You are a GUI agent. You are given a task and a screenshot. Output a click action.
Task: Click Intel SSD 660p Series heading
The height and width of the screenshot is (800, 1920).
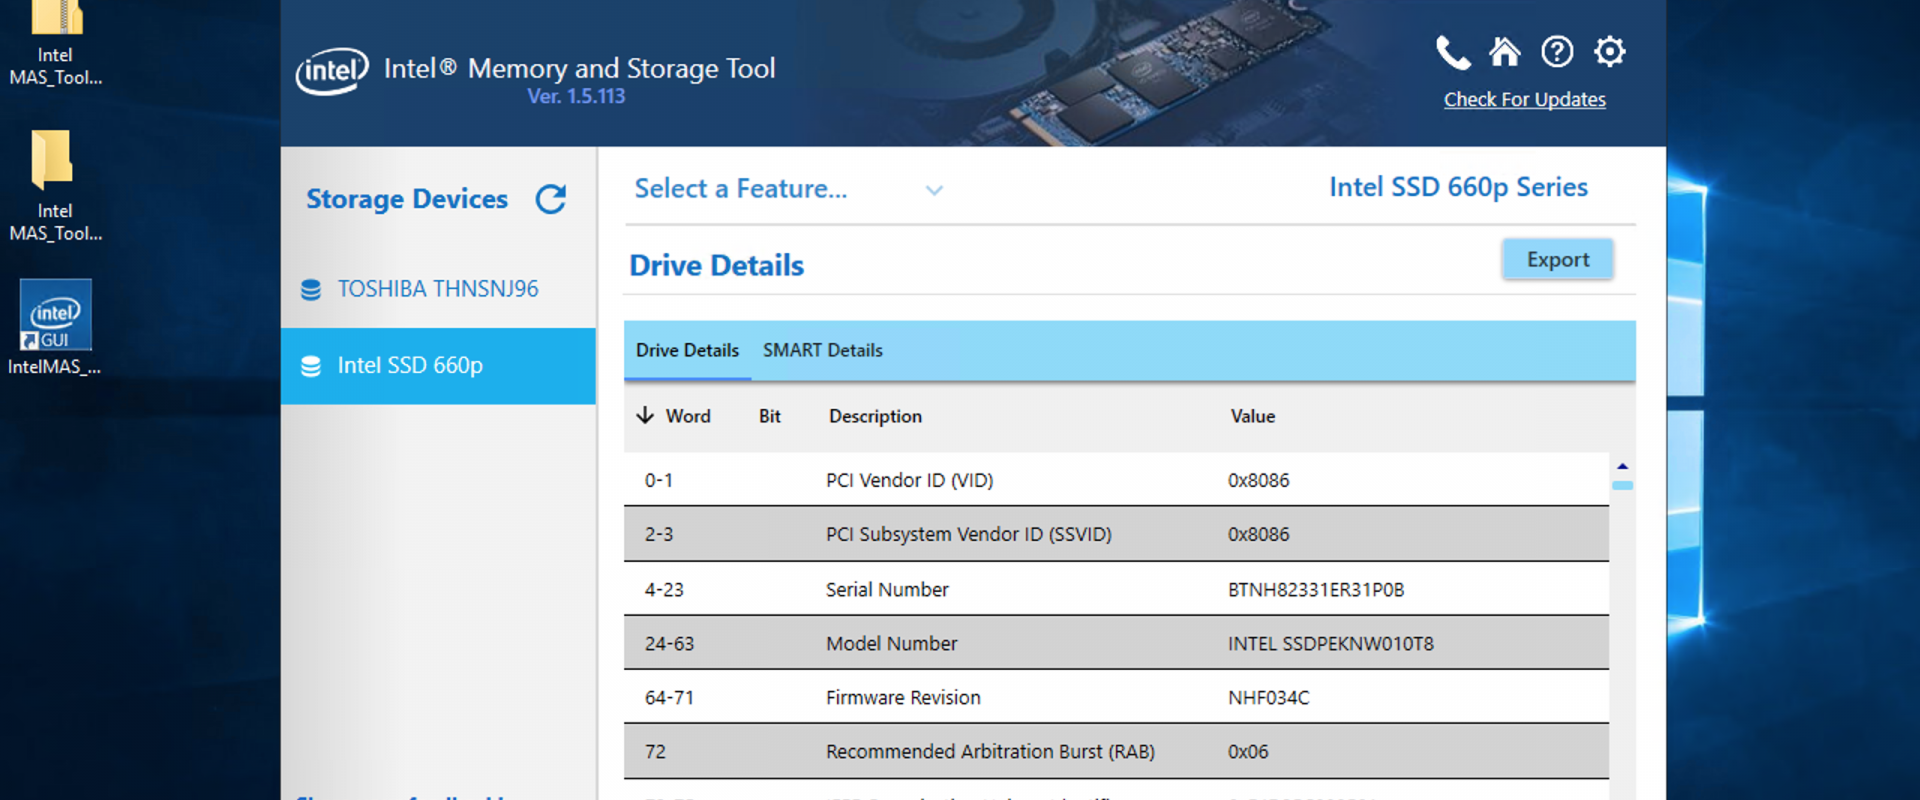coord(1458,187)
